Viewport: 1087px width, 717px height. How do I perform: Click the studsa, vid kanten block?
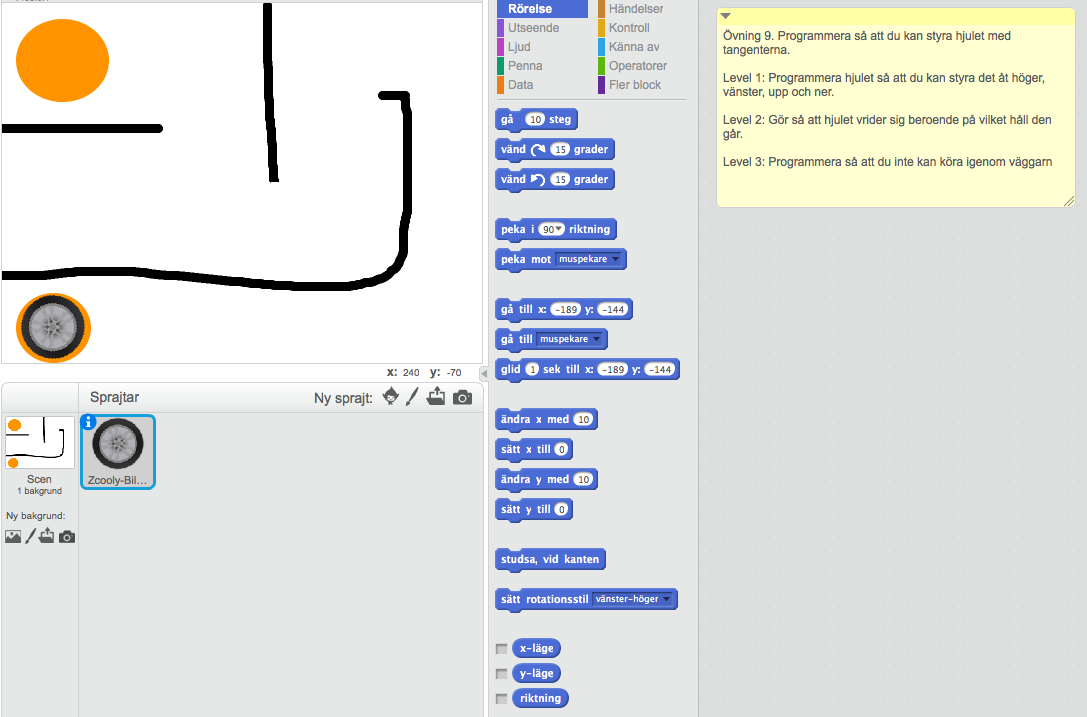click(550, 560)
